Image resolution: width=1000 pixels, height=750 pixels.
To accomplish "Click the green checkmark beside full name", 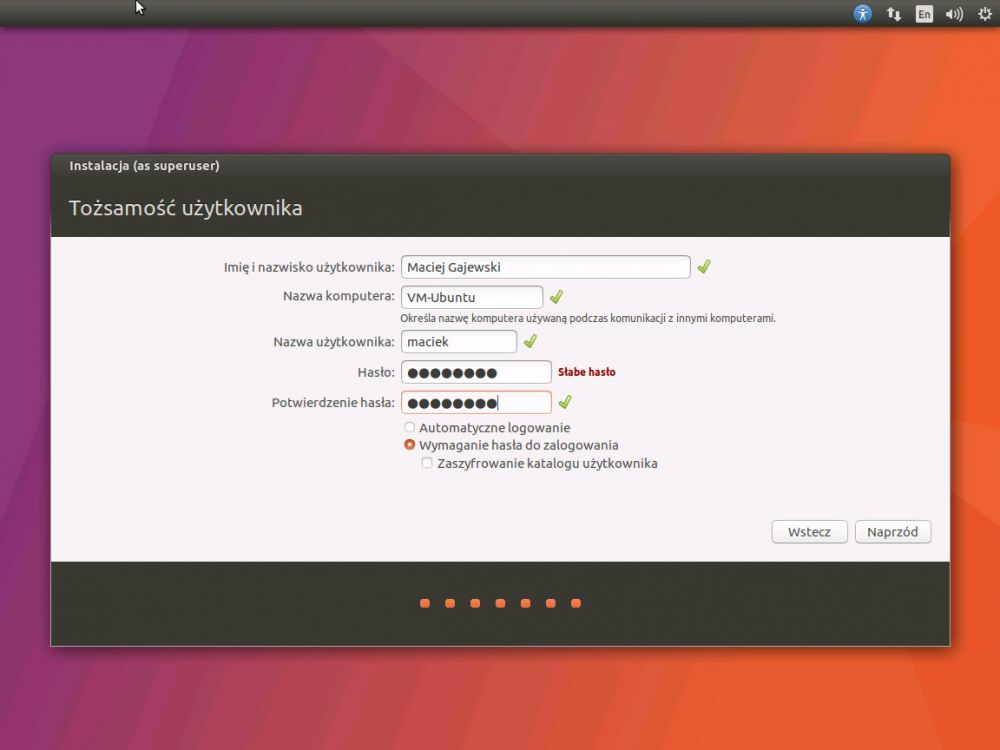I will click(x=703, y=267).
